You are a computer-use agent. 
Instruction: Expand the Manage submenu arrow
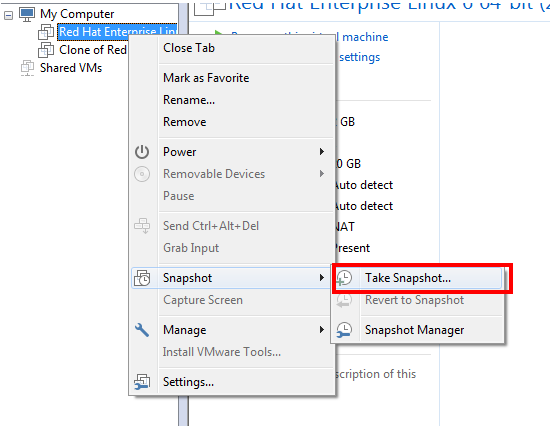[x=322, y=330]
